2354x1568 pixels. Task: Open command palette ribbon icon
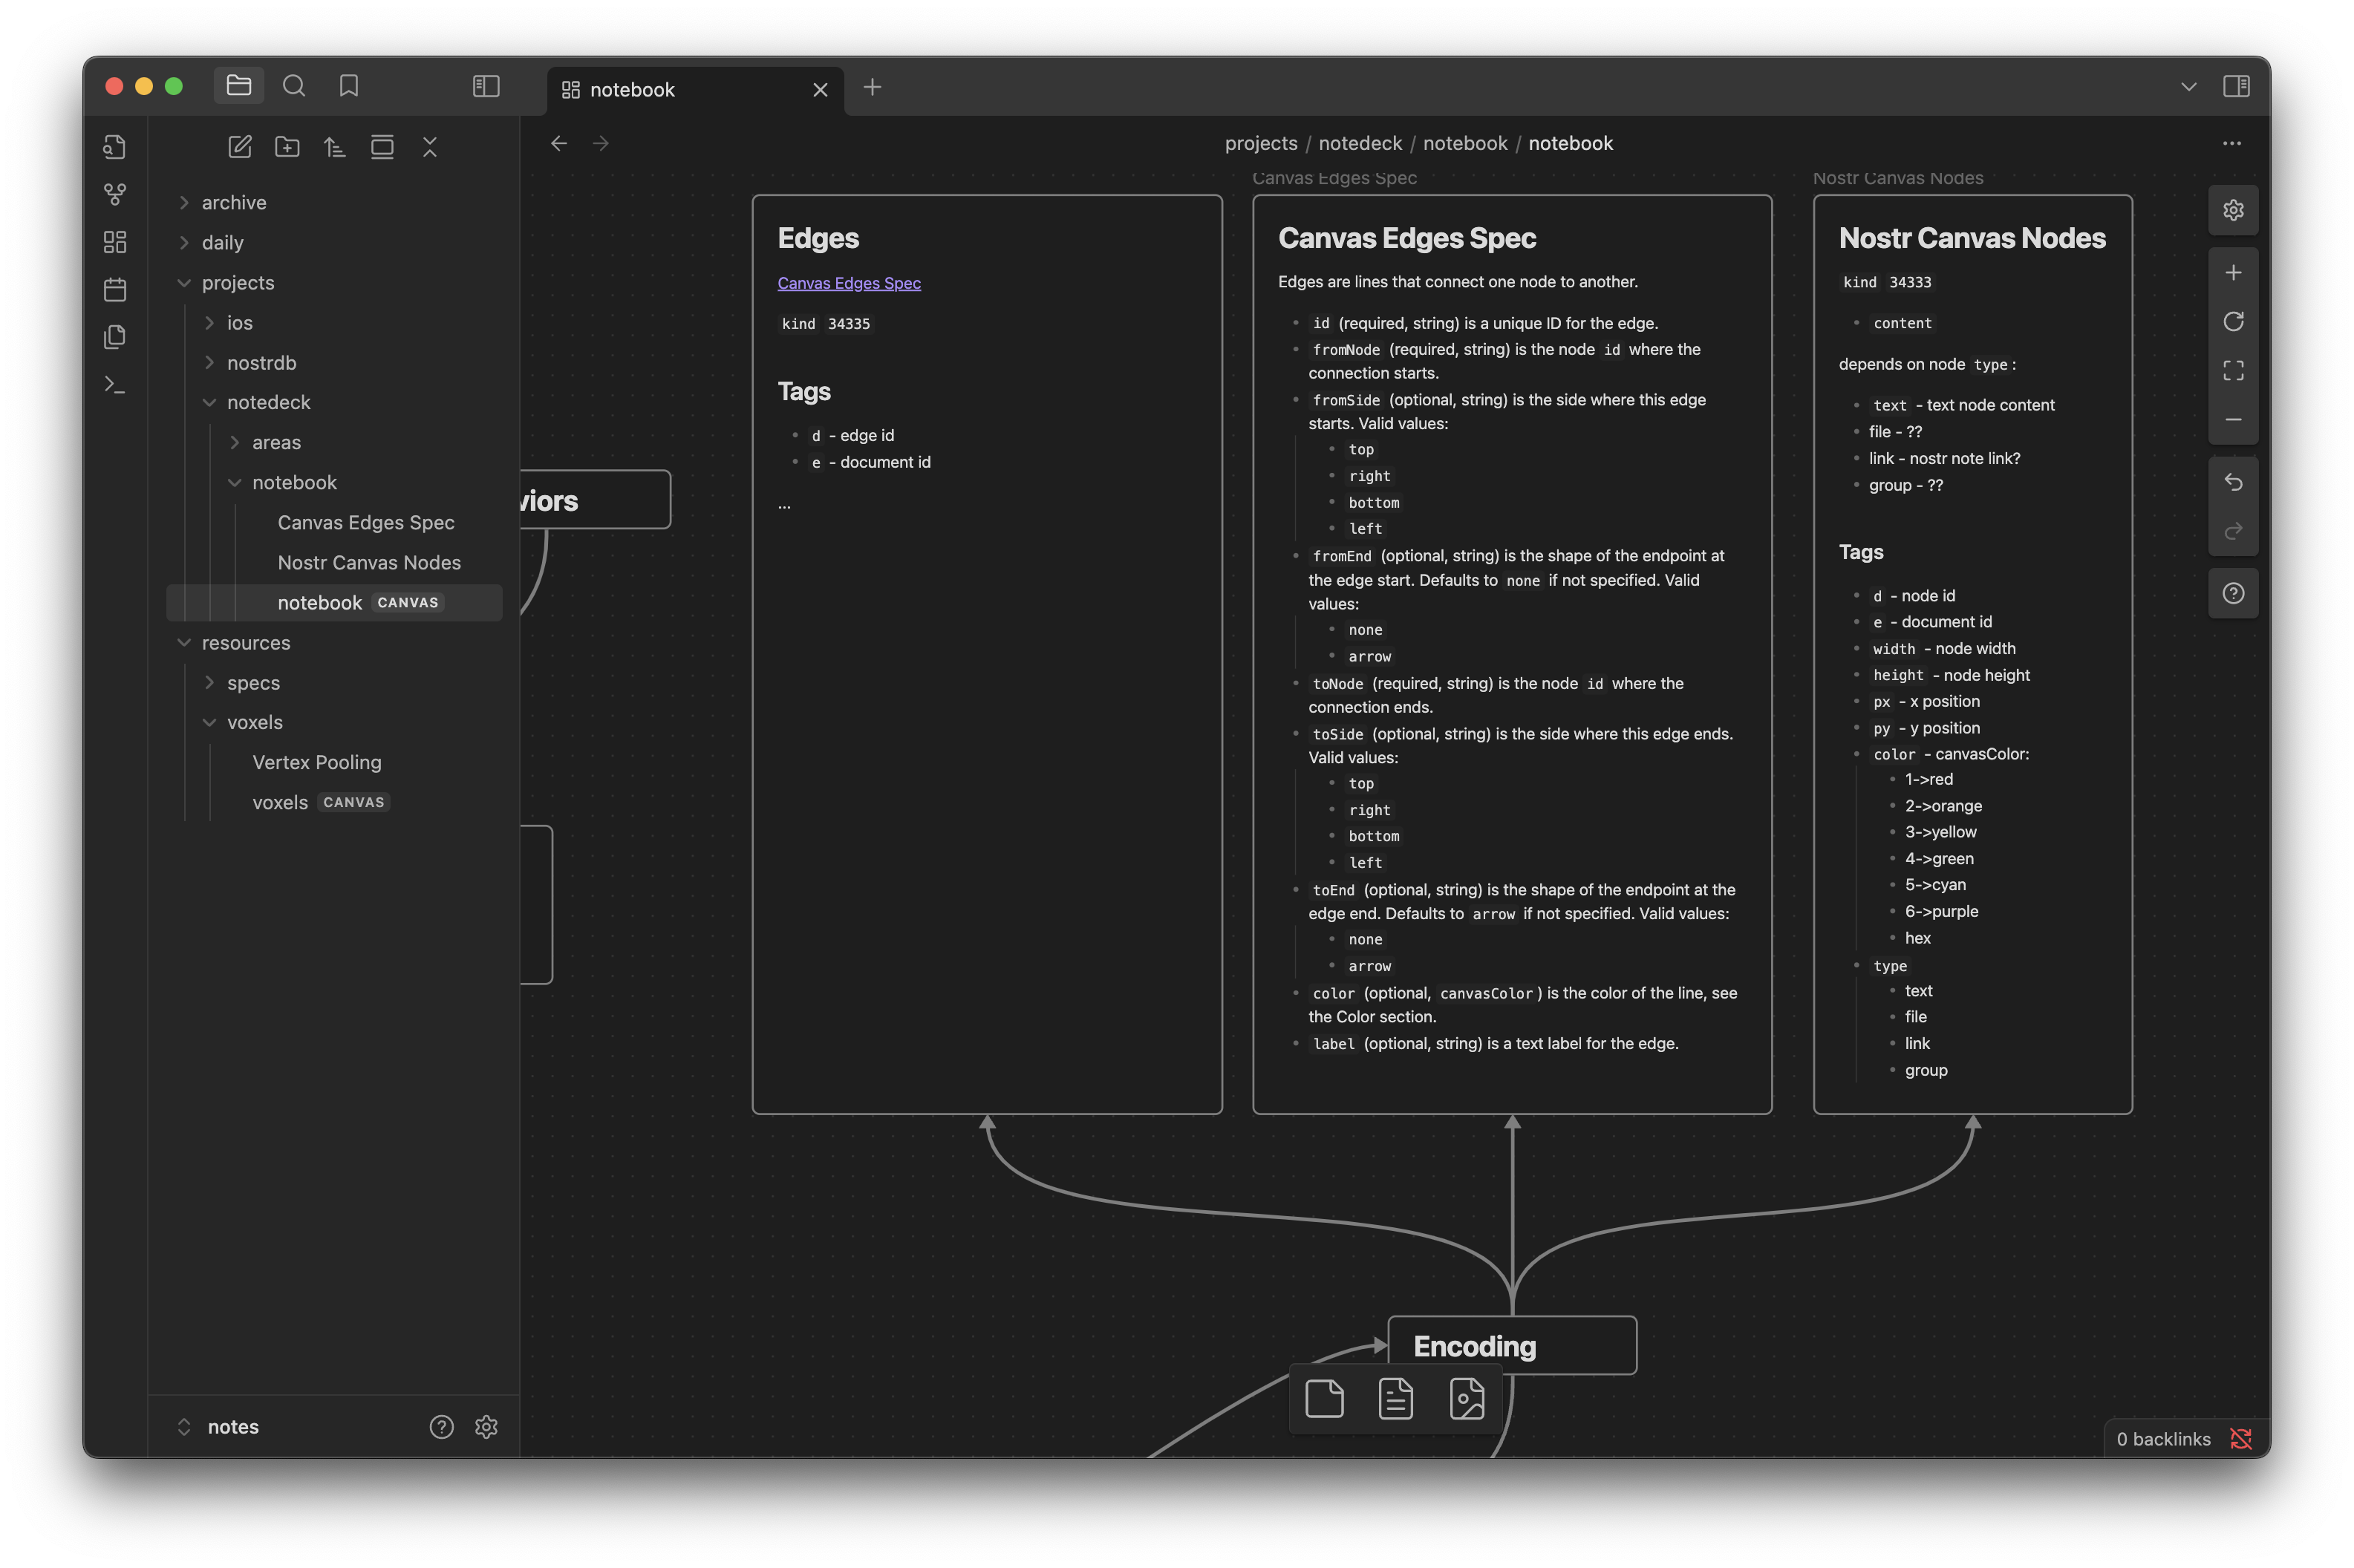point(115,385)
